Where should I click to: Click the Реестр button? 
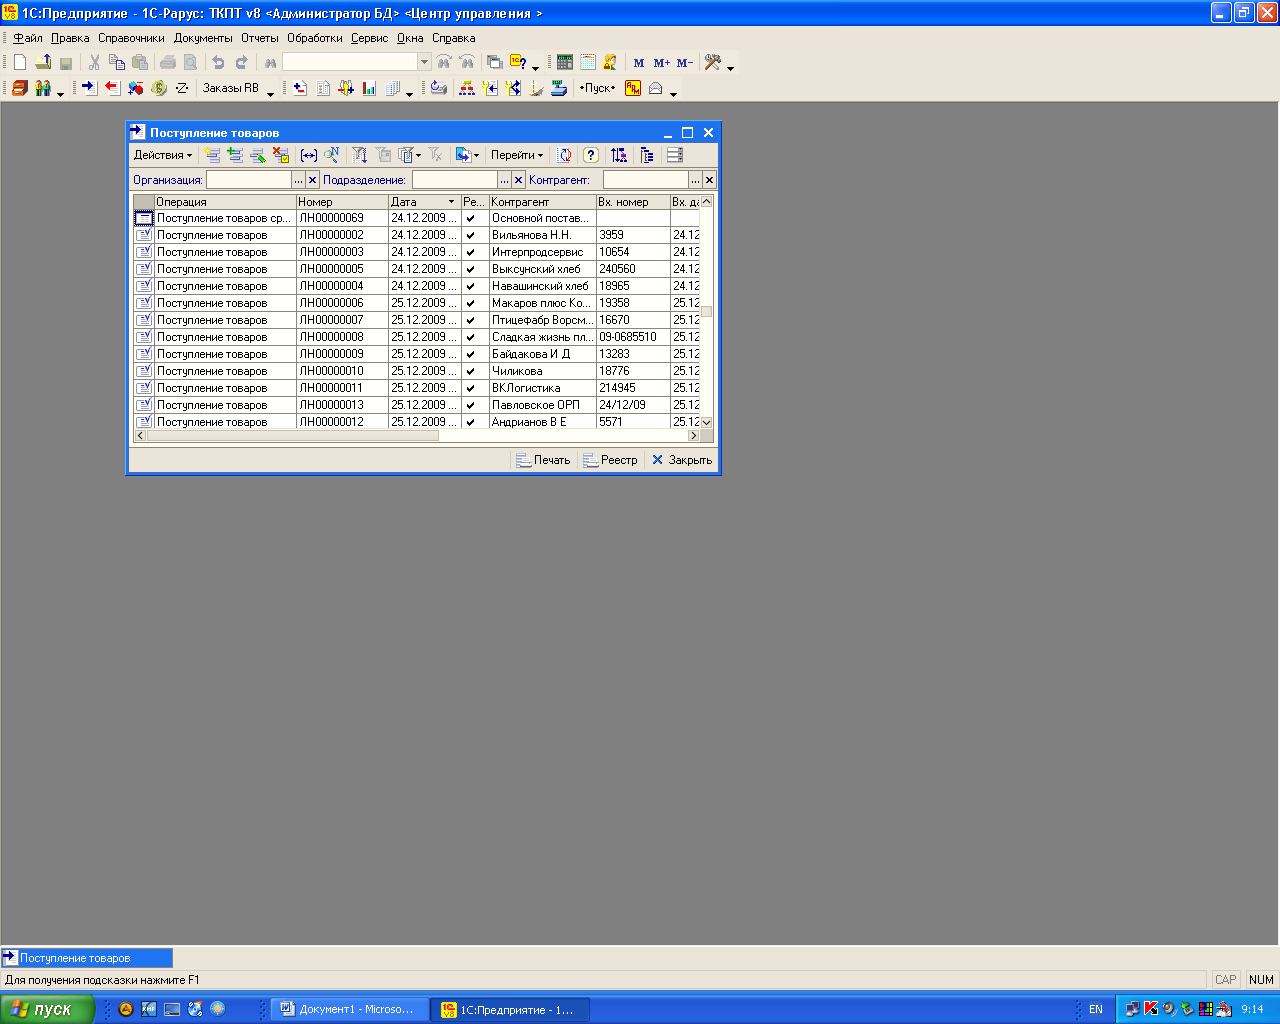pyautogui.click(x=610, y=460)
